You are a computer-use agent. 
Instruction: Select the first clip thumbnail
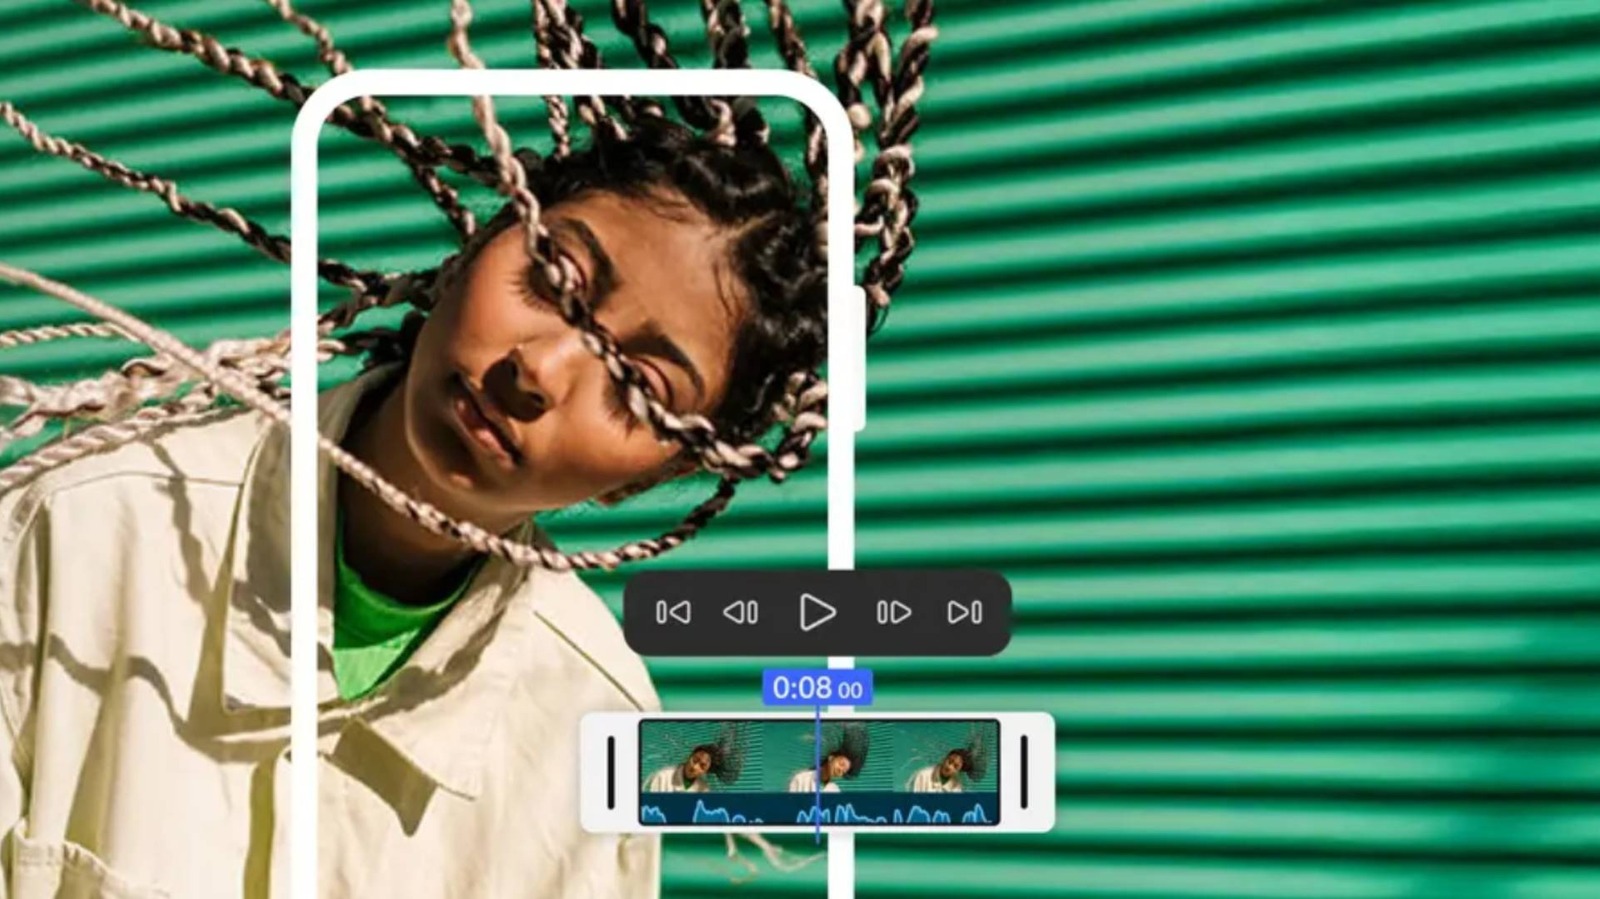point(699,758)
